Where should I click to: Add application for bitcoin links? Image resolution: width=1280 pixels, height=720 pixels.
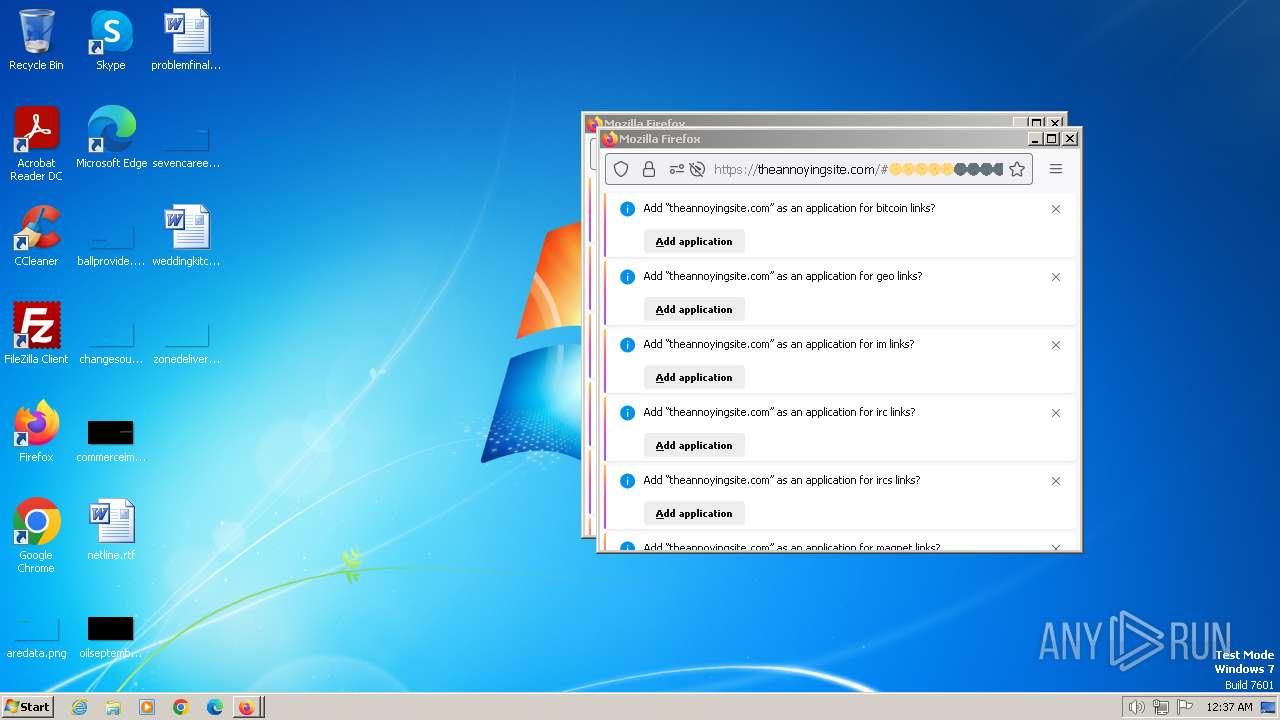pos(694,241)
